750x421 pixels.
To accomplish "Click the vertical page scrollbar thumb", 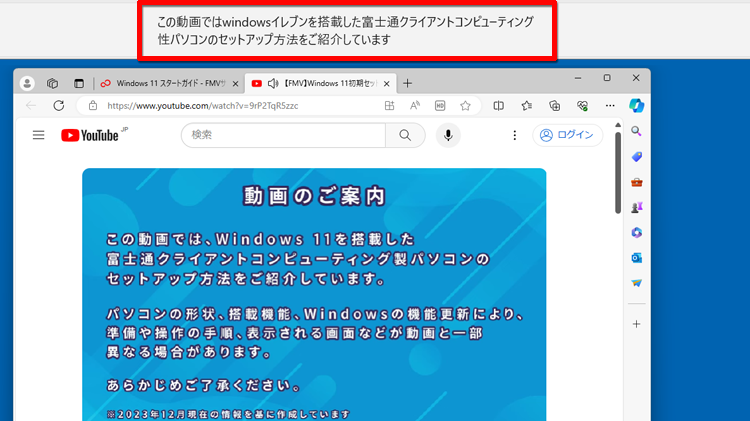I will click(618, 173).
